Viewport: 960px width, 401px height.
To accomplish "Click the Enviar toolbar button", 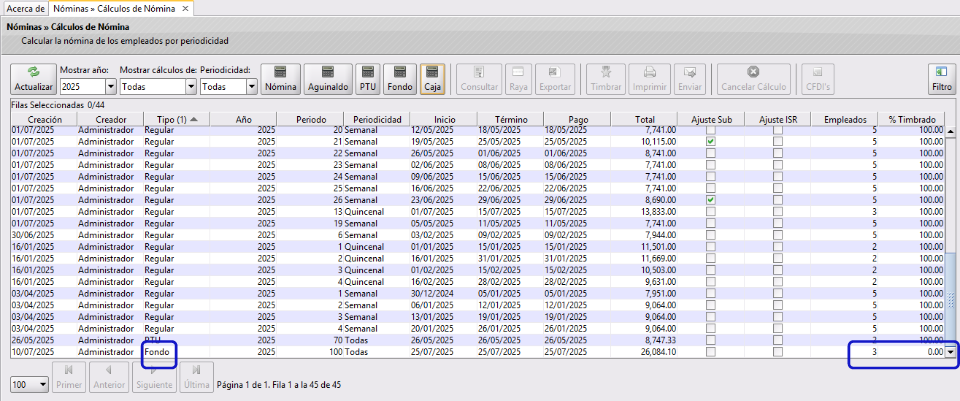I will pyautogui.click(x=689, y=79).
